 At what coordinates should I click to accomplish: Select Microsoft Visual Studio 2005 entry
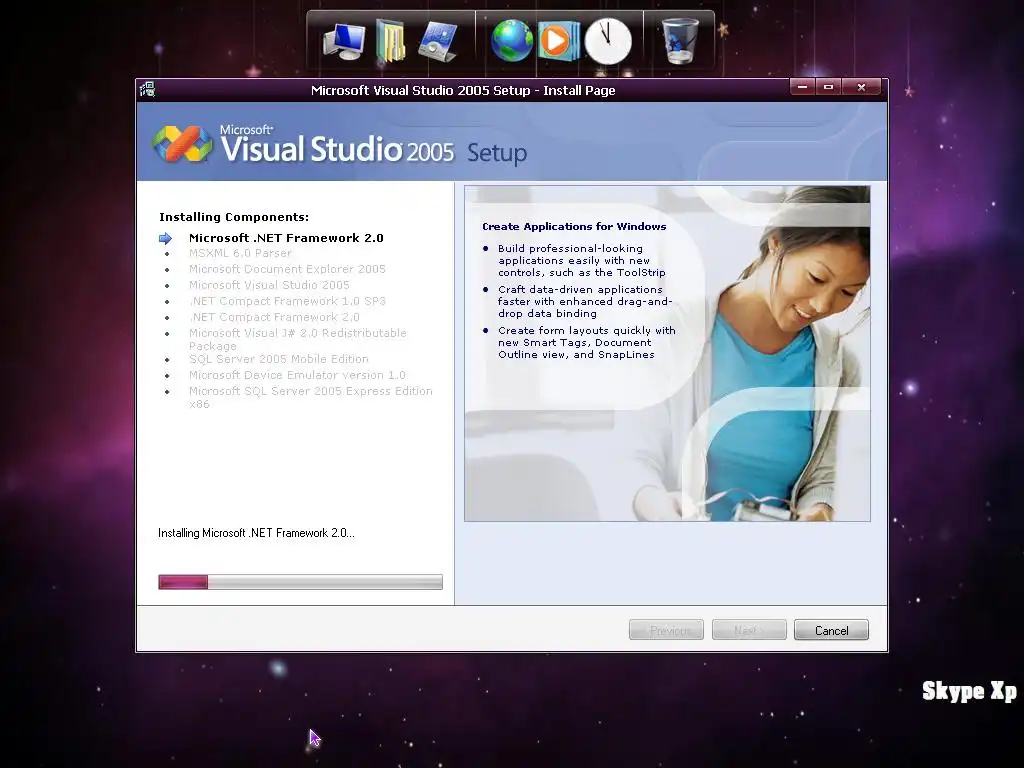269,285
